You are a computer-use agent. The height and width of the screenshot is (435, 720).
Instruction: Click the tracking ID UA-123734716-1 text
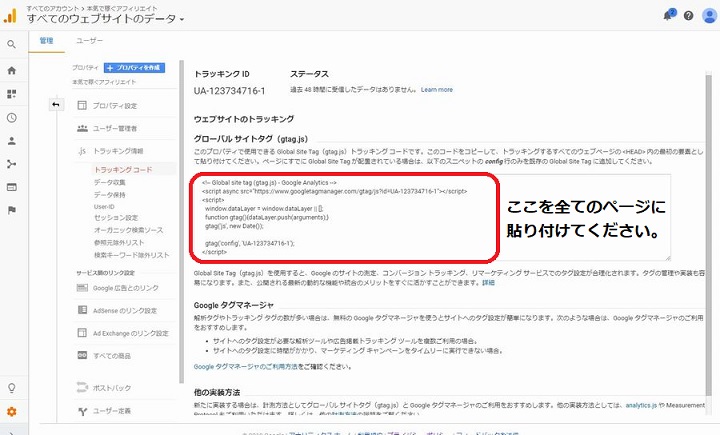click(229, 91)
